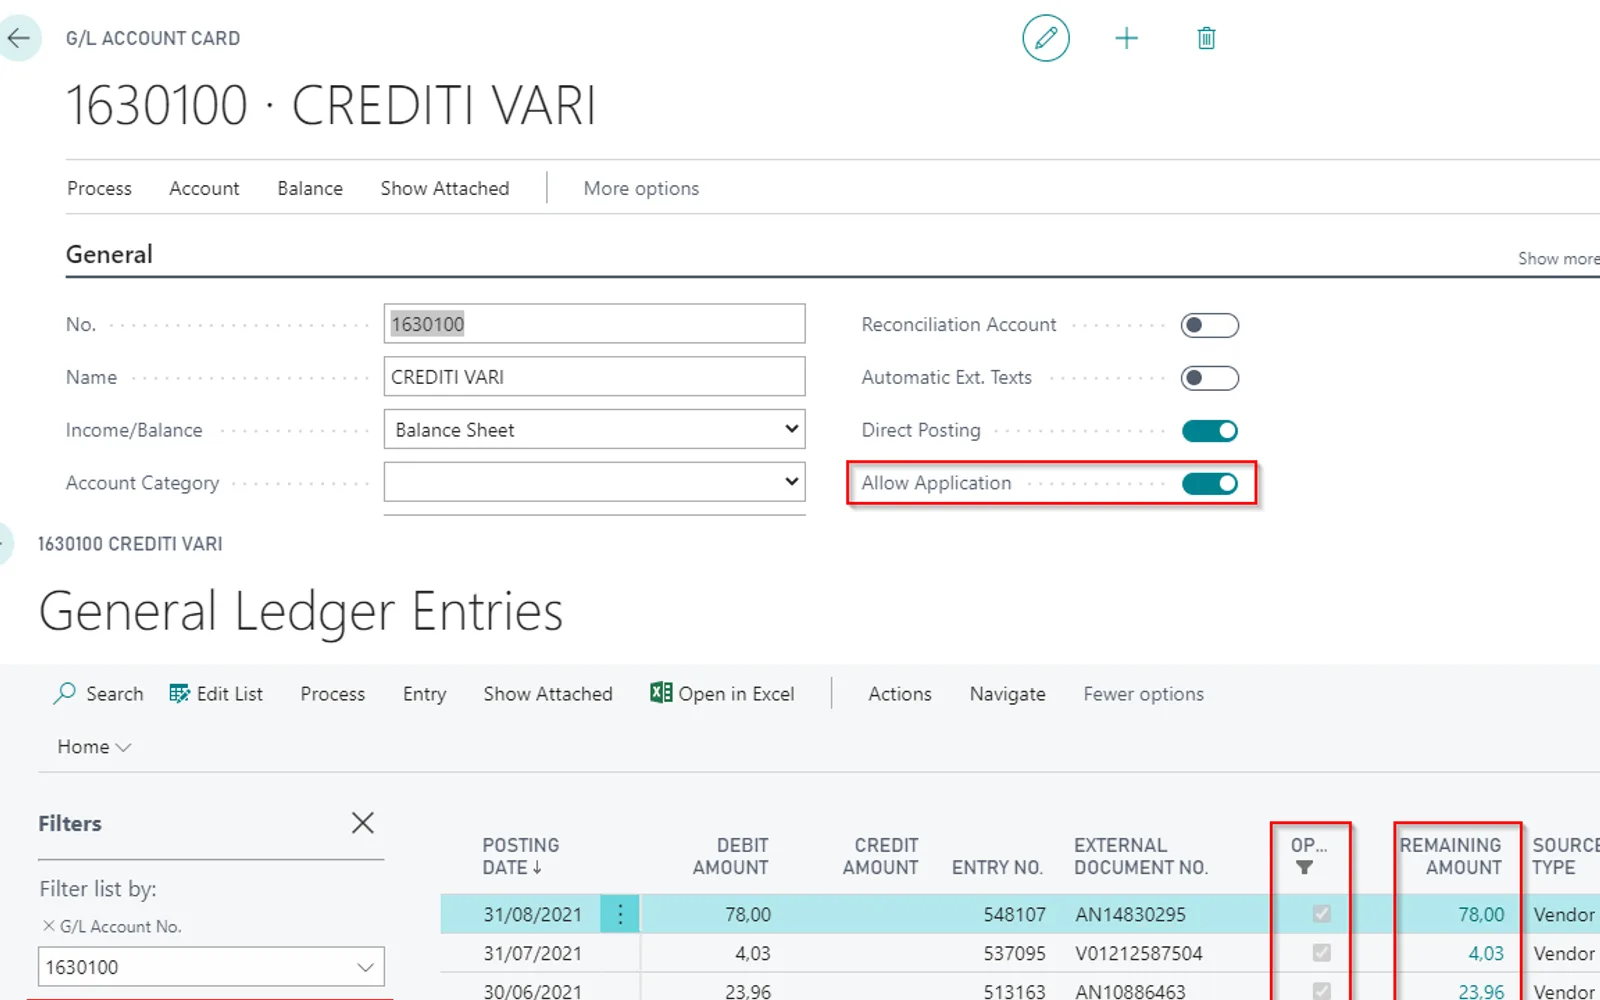This screenshot has width=1600, height=1000.
Task: Toggle Reconciliation Account switch
Action: point(1209,325)
